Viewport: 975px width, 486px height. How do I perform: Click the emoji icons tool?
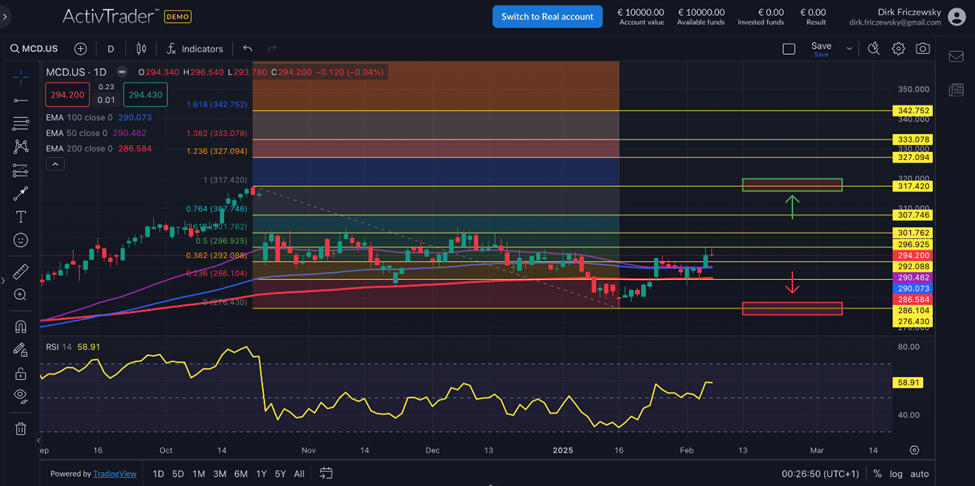[20, 240]
